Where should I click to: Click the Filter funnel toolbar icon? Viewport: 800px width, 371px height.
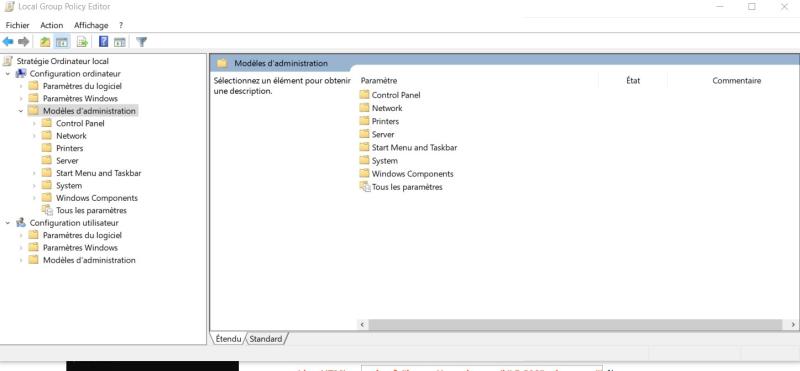click(141, 42)
